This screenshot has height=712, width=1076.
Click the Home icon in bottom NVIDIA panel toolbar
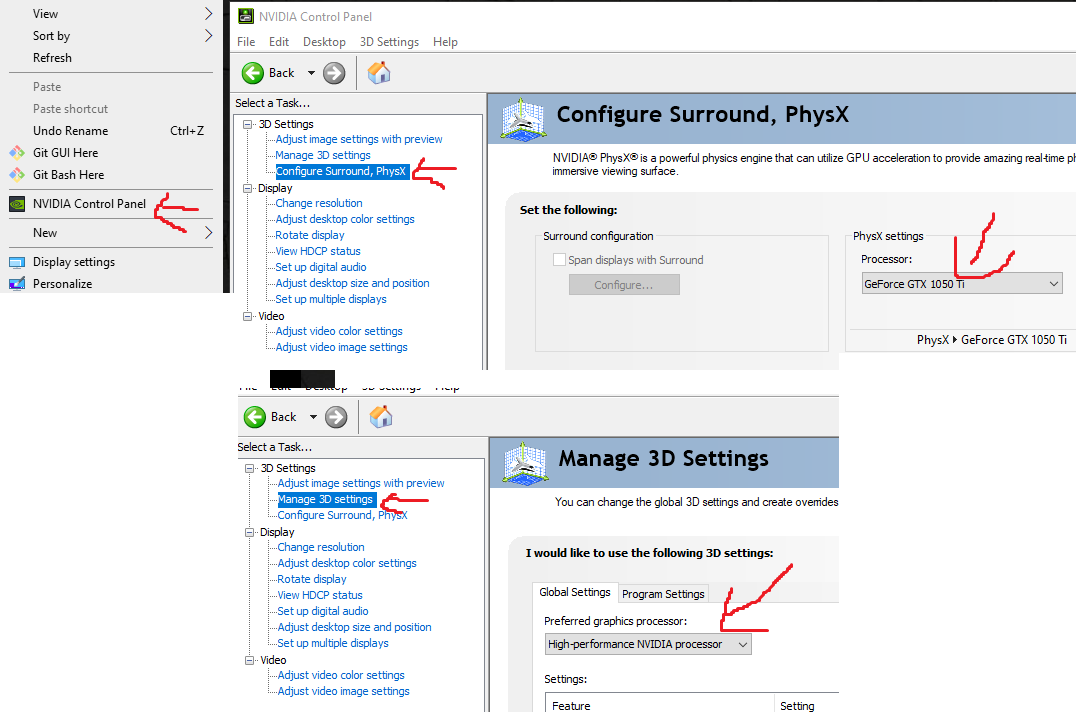coord(381,417)
